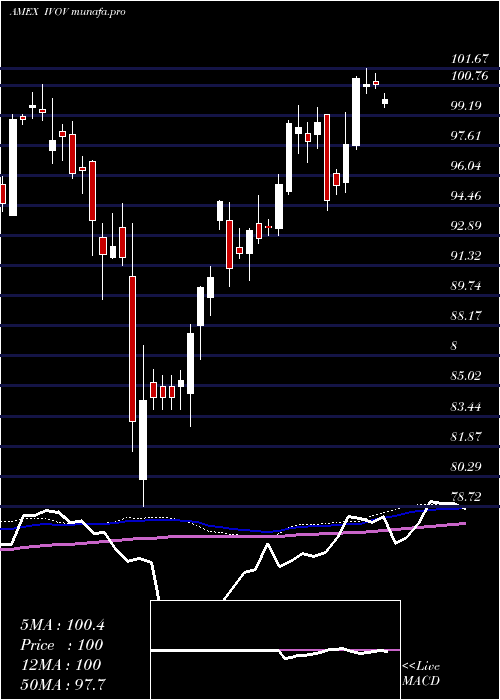This screenshot has width=500, height=700.
Task: Click the 91.32 price axis label
Action: click(x=466, y=256)
